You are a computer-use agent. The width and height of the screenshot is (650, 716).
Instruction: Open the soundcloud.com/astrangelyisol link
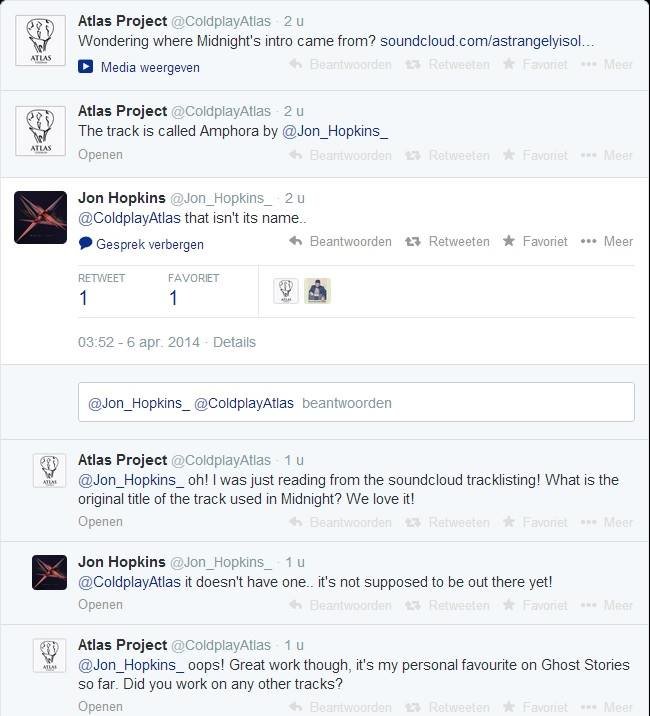(x=487, y=41)
